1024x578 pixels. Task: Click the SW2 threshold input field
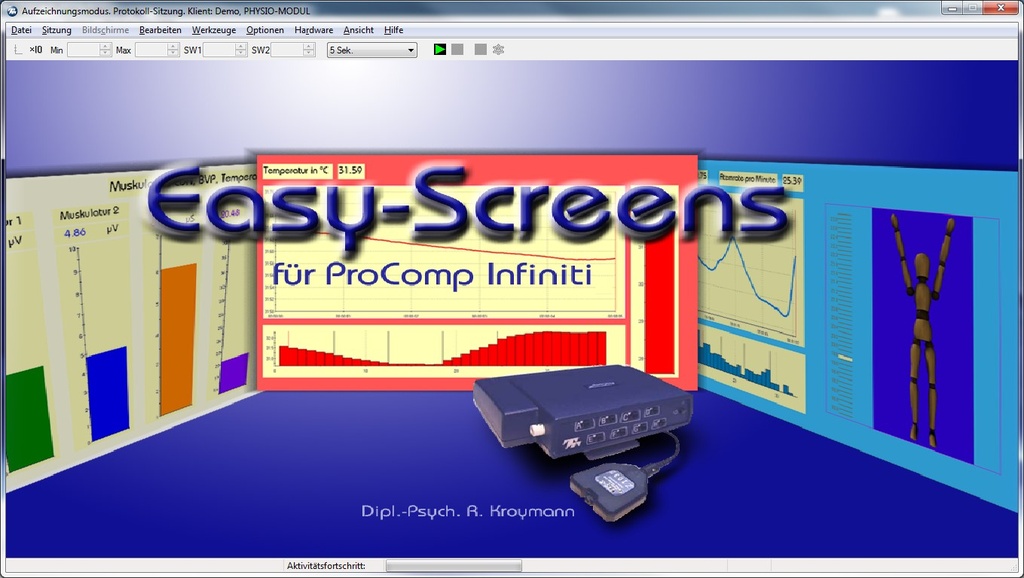(287, 50)
